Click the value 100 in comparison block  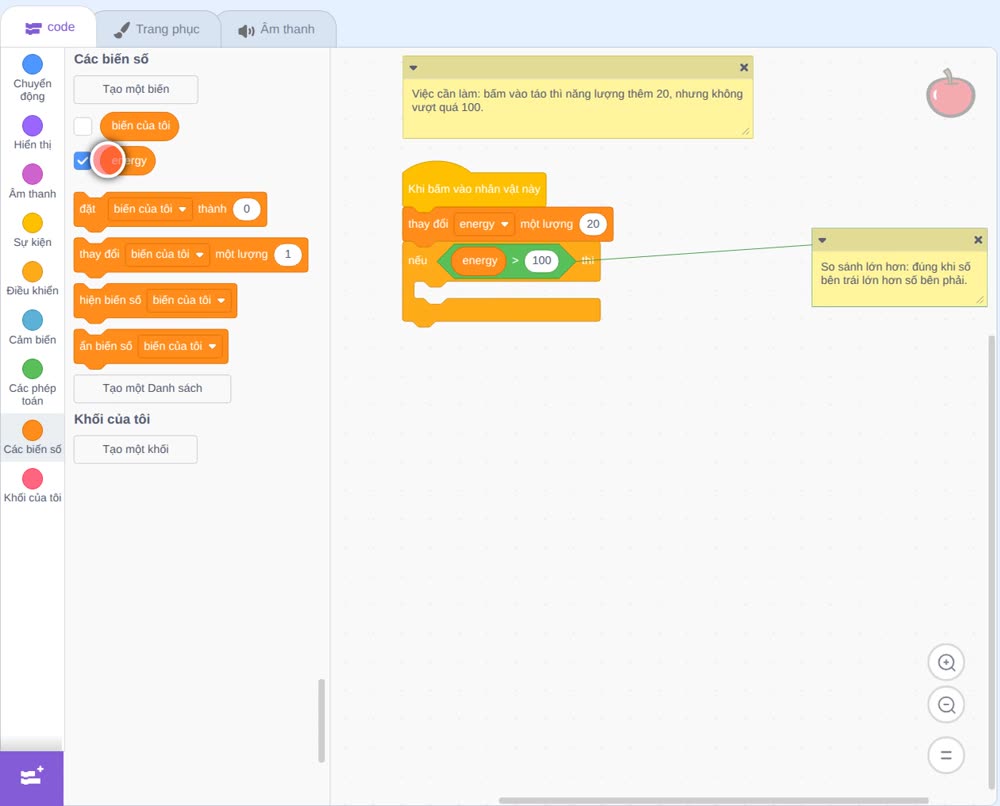[x=541, y=260]
